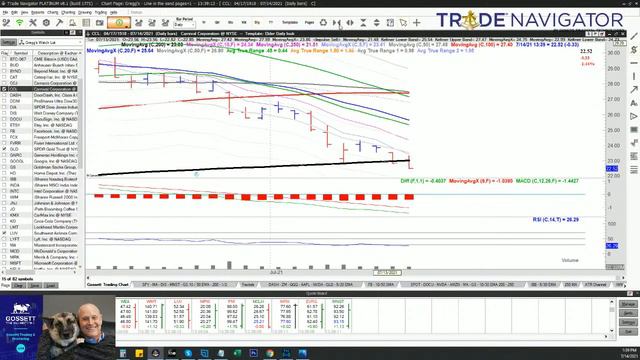The height and width of the screenshot is (360, 640).
Task: Open the View menu
Action: coord(24,13)
